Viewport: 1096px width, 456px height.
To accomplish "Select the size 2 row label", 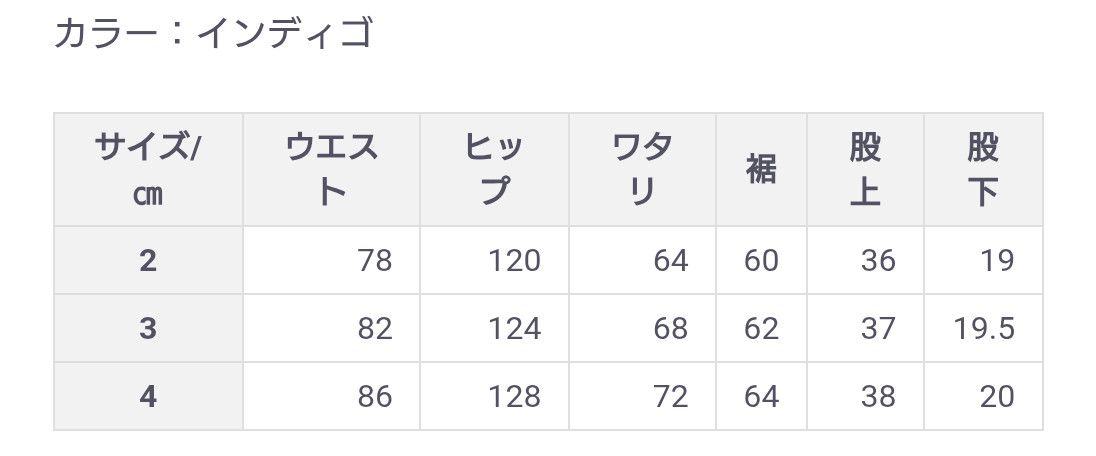I will (148, 260).
